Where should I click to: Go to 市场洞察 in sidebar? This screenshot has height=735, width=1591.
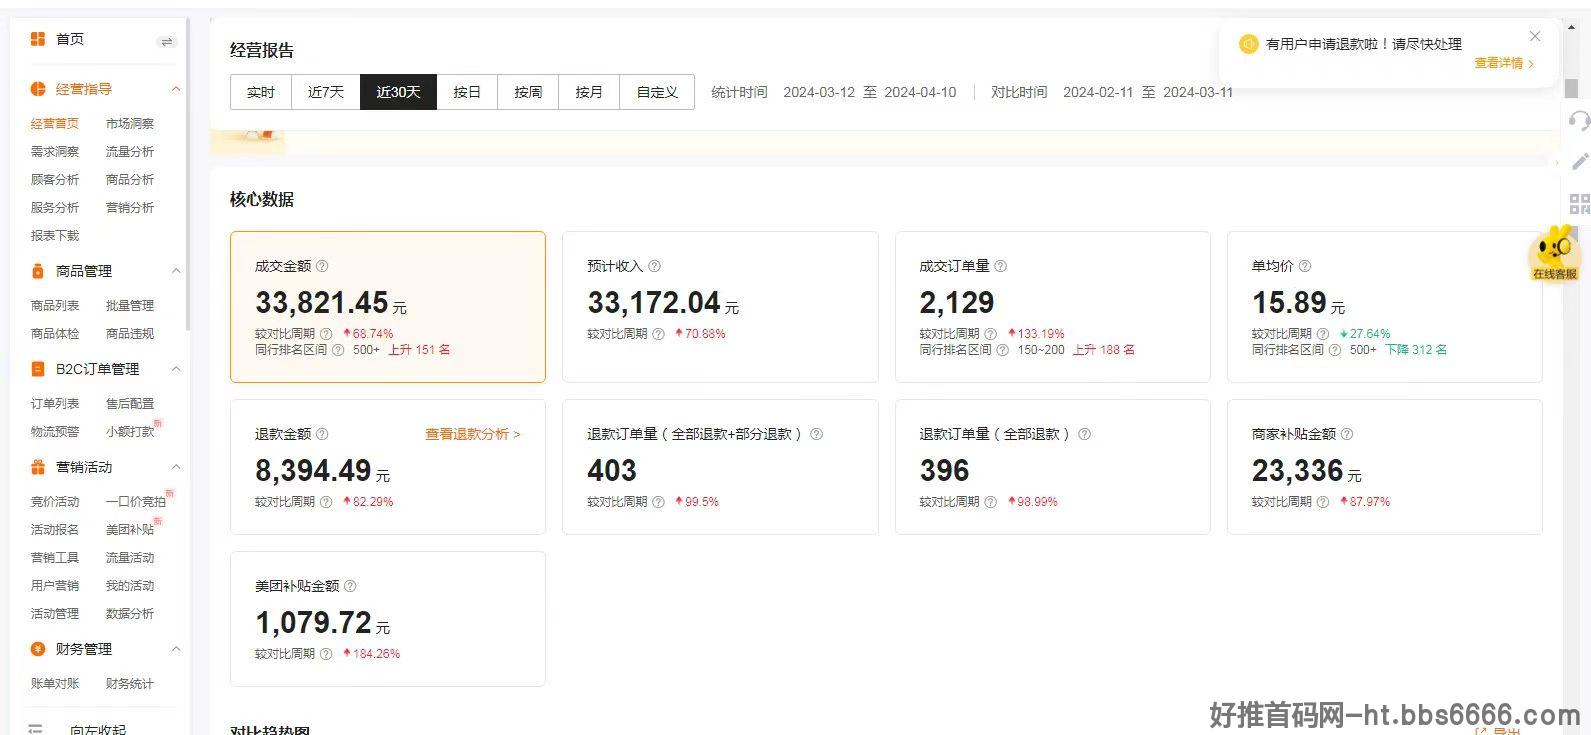click(x=130, y=124)
